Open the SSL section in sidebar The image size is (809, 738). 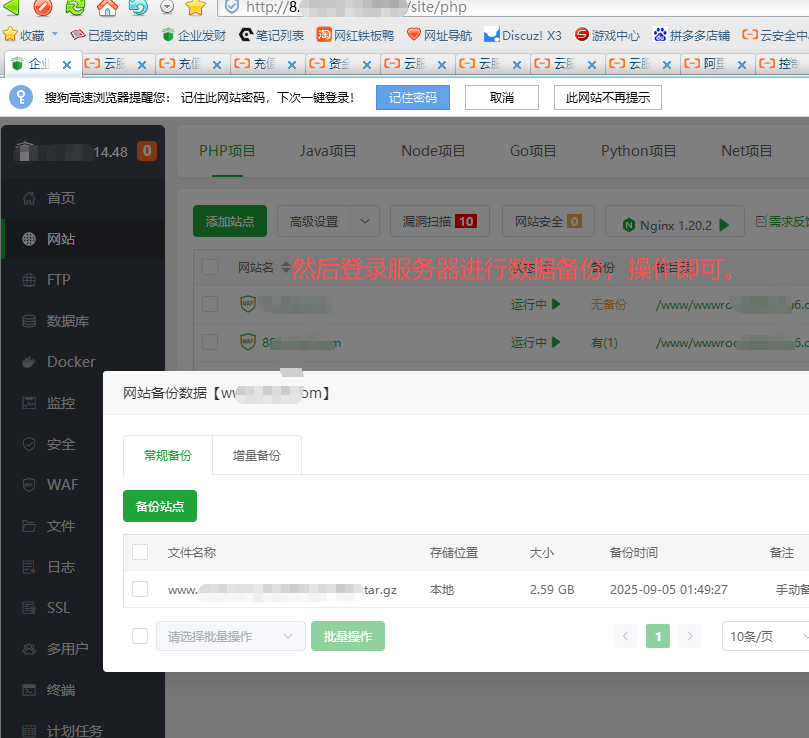58,608
